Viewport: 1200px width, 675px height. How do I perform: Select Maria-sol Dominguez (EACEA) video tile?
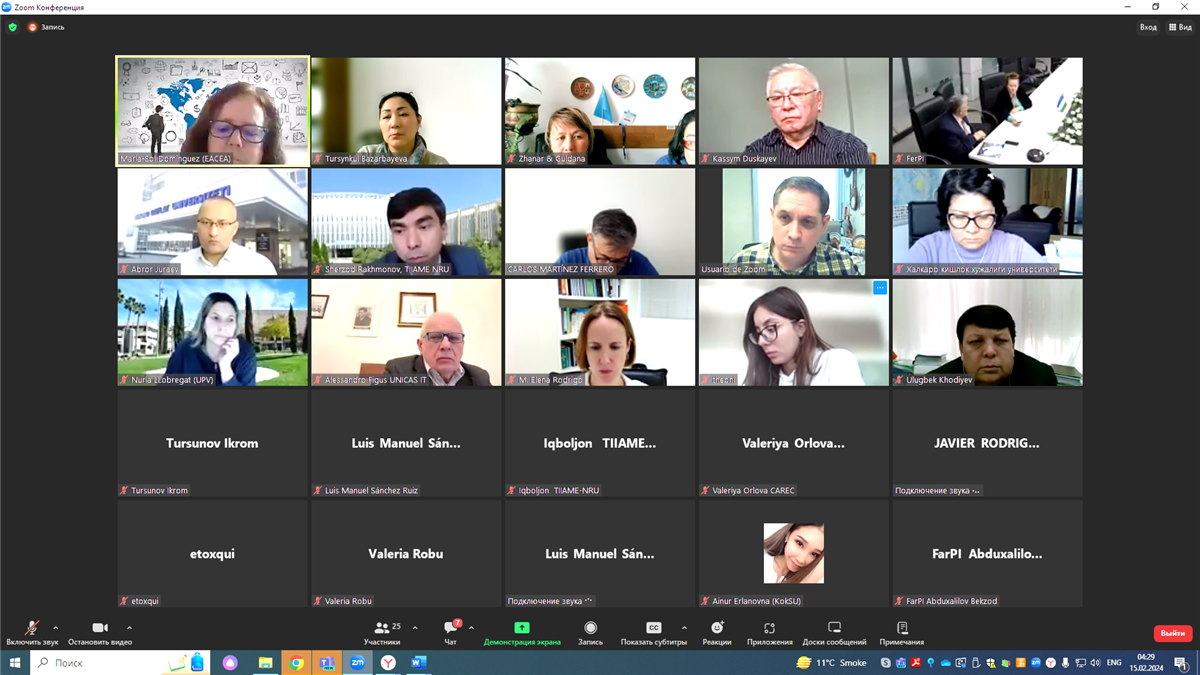point(213,111)
